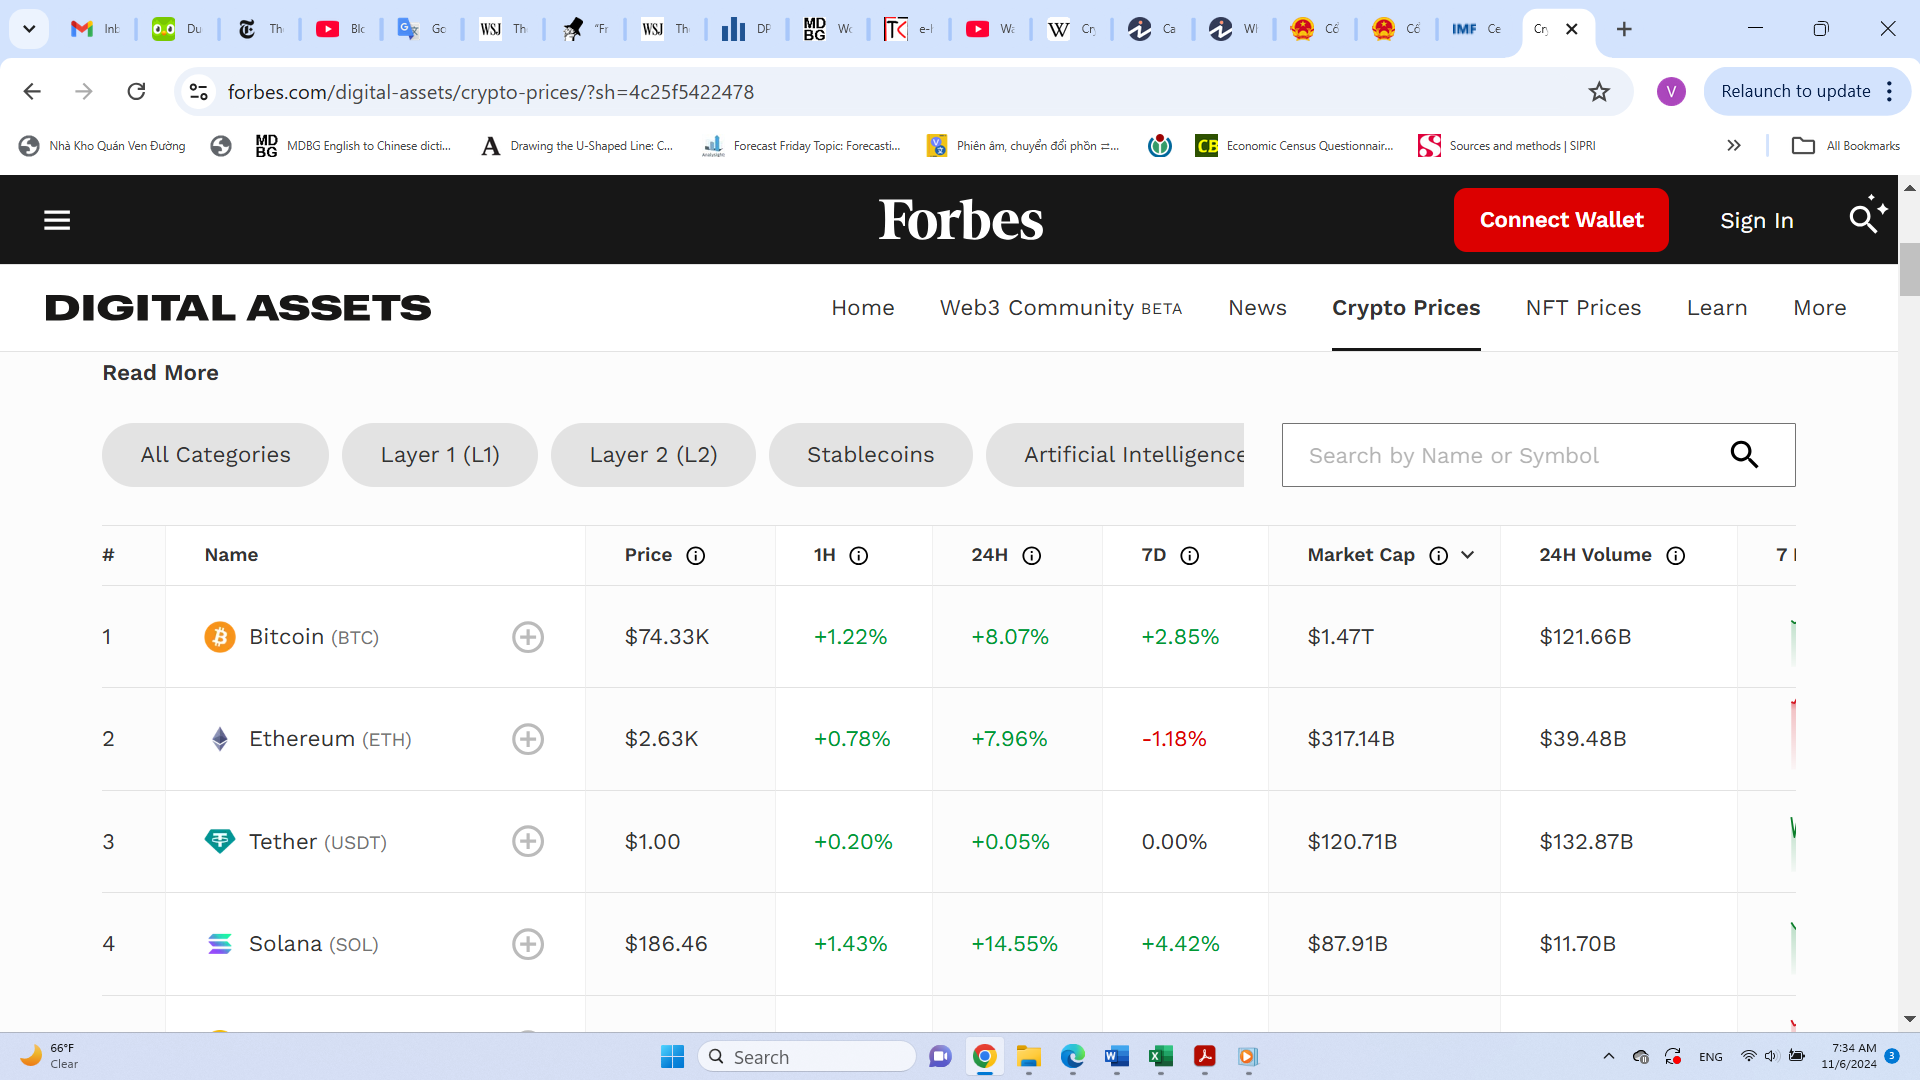The height and width of the screenshot is (1080, 1920).
Task: Click the Read More link
Action: point(160,373)
